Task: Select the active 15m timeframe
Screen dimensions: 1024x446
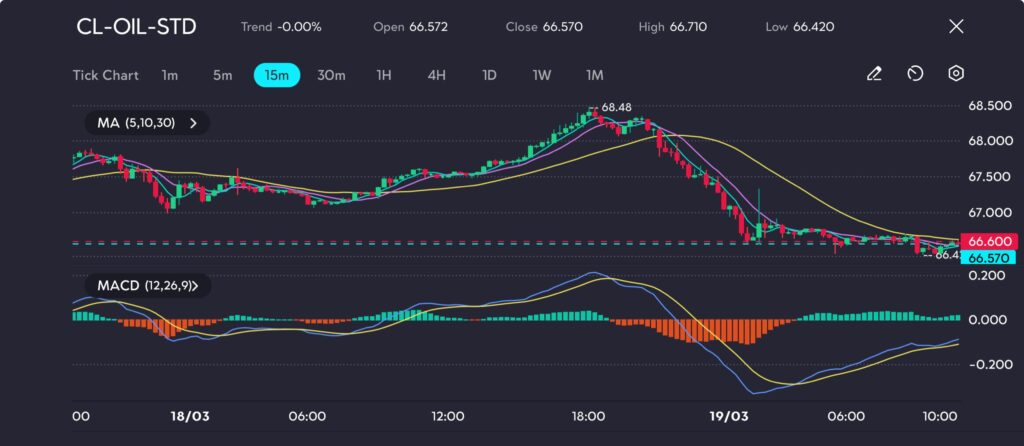Action: point(277,75)
